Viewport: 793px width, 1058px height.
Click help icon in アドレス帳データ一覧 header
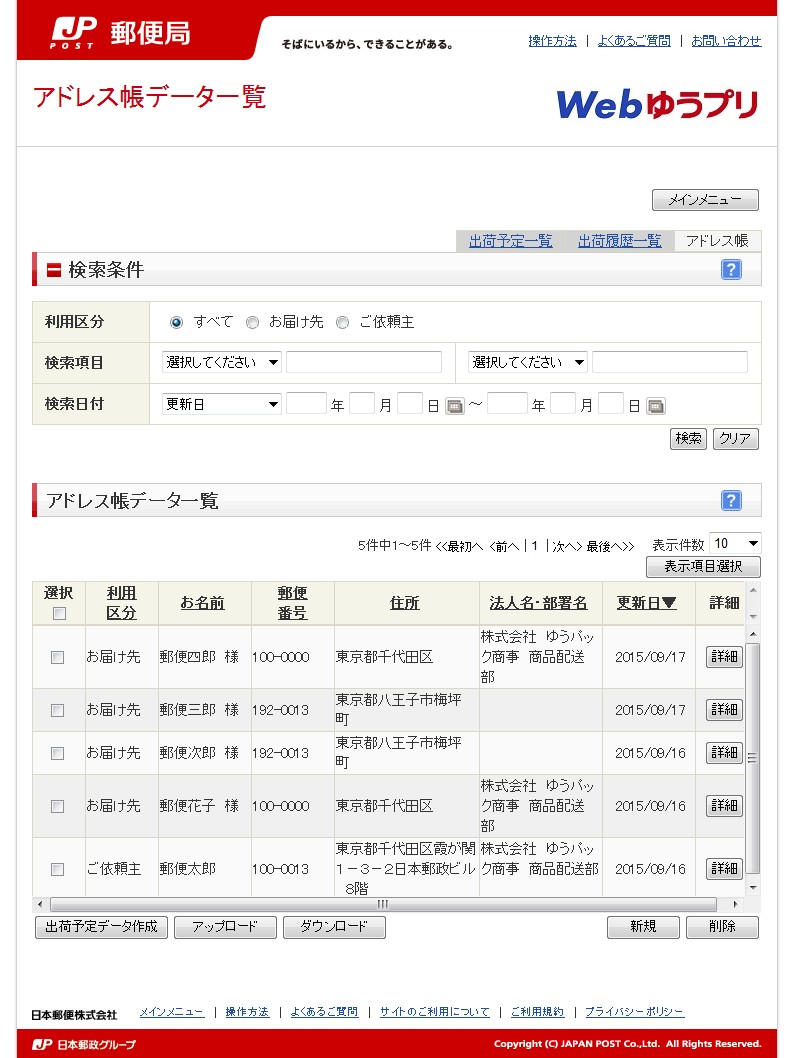coord(731,500)
